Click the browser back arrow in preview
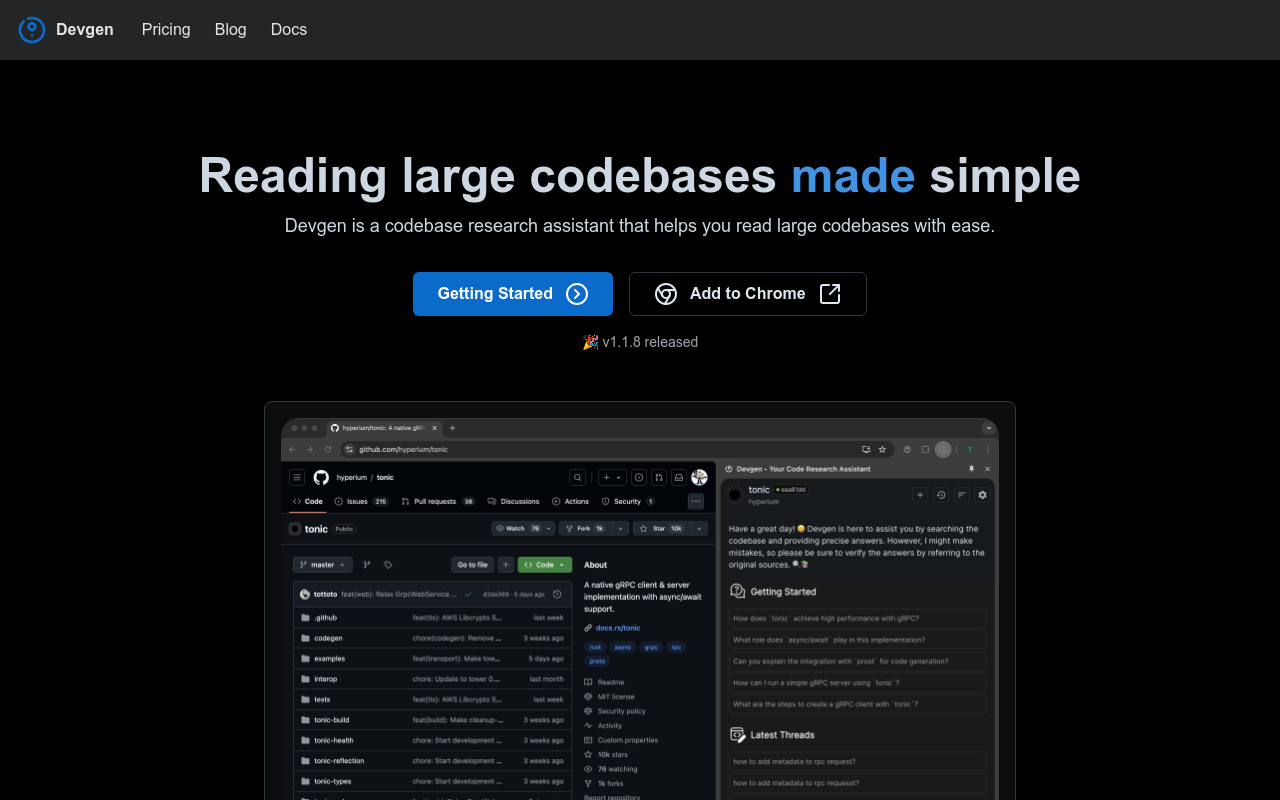This screenshot has width=1280, height=800. 292,450
